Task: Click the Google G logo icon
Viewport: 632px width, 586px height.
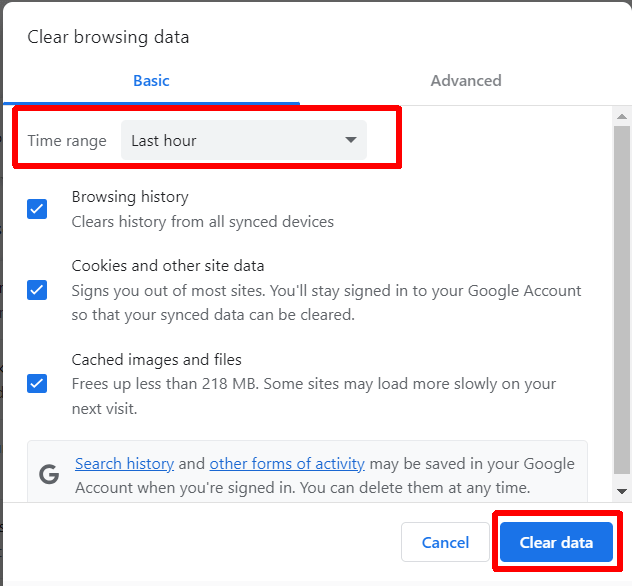Action: pyautogui.click(x=49, y=475)
